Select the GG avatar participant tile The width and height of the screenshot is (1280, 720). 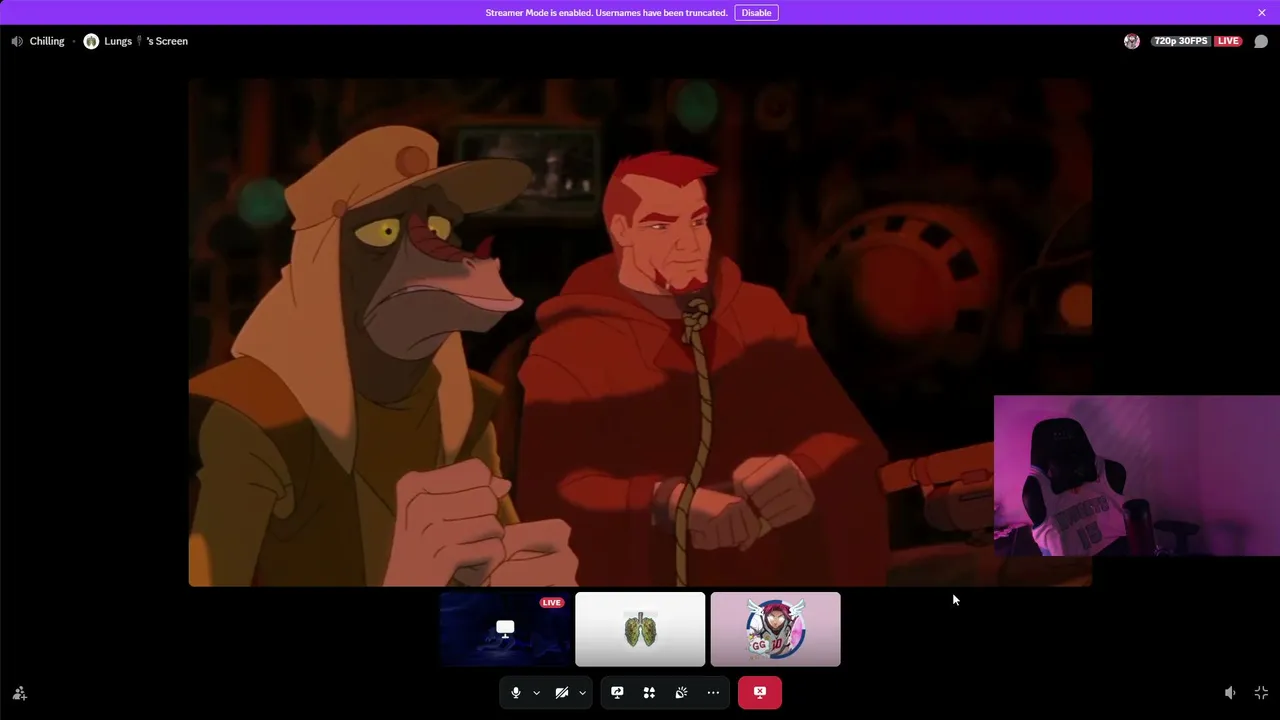[x=775, y=629]
